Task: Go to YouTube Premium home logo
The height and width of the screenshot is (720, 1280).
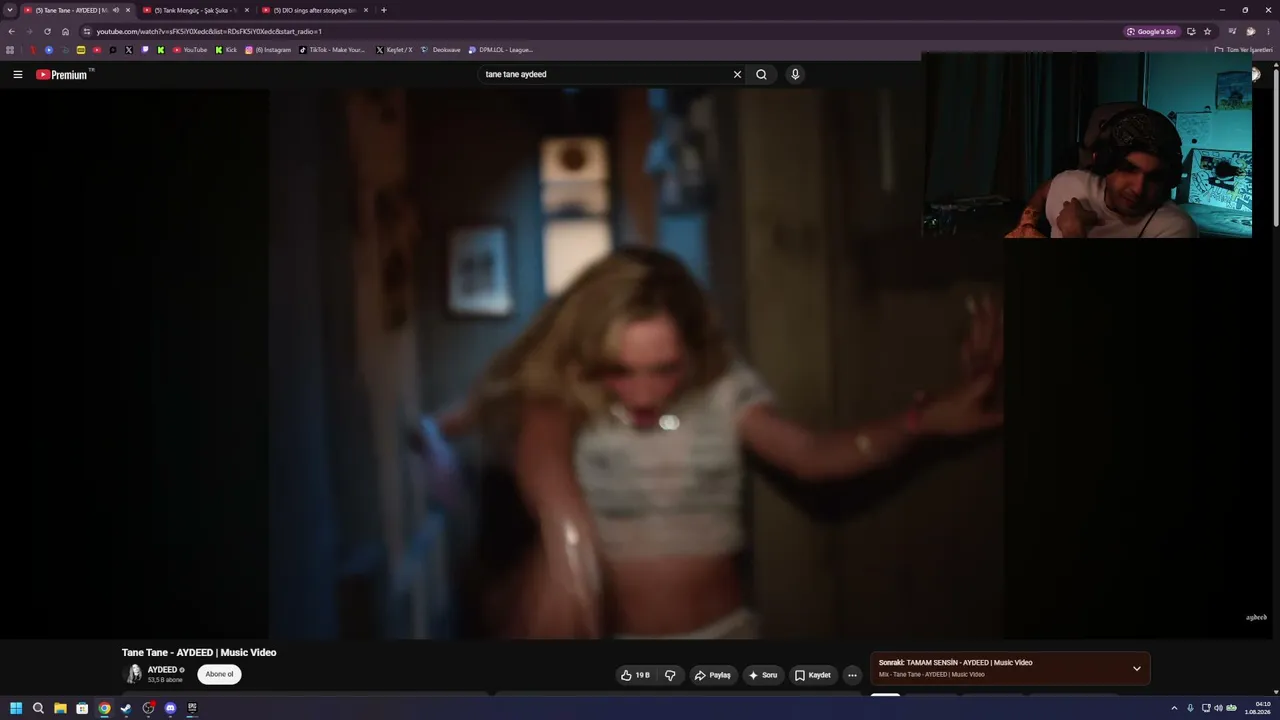Action: (62, 74)
